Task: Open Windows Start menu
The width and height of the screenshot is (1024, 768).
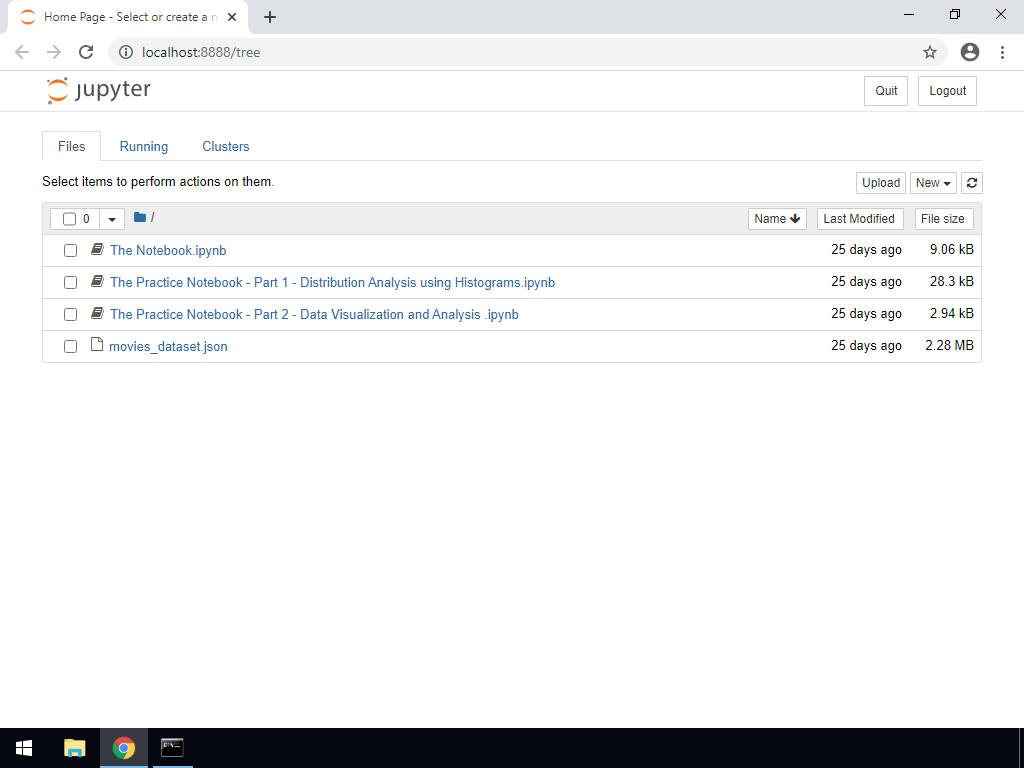Action: [x=24, y=748]
